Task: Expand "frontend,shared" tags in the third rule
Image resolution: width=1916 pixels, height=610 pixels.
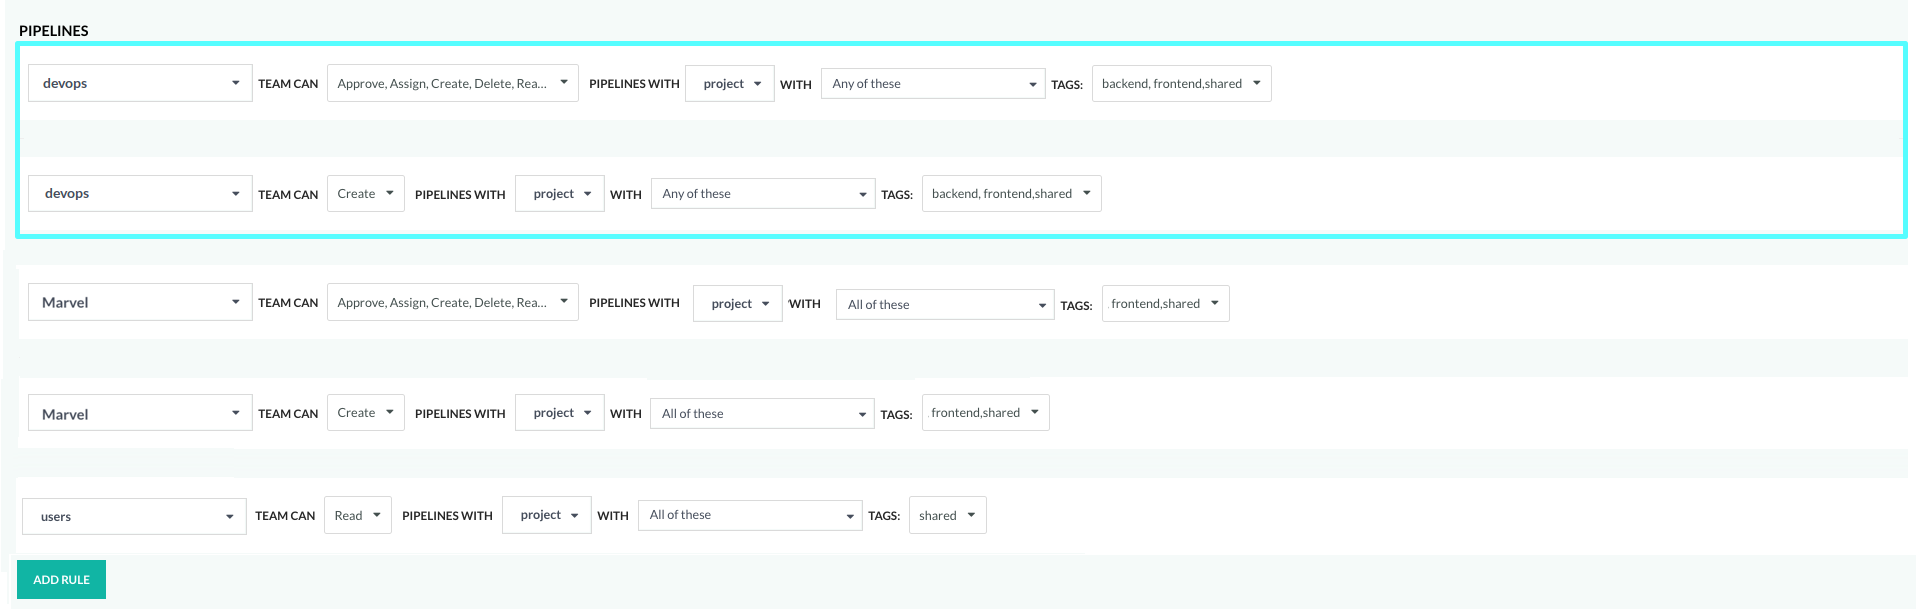Action: coord(1165,304)
